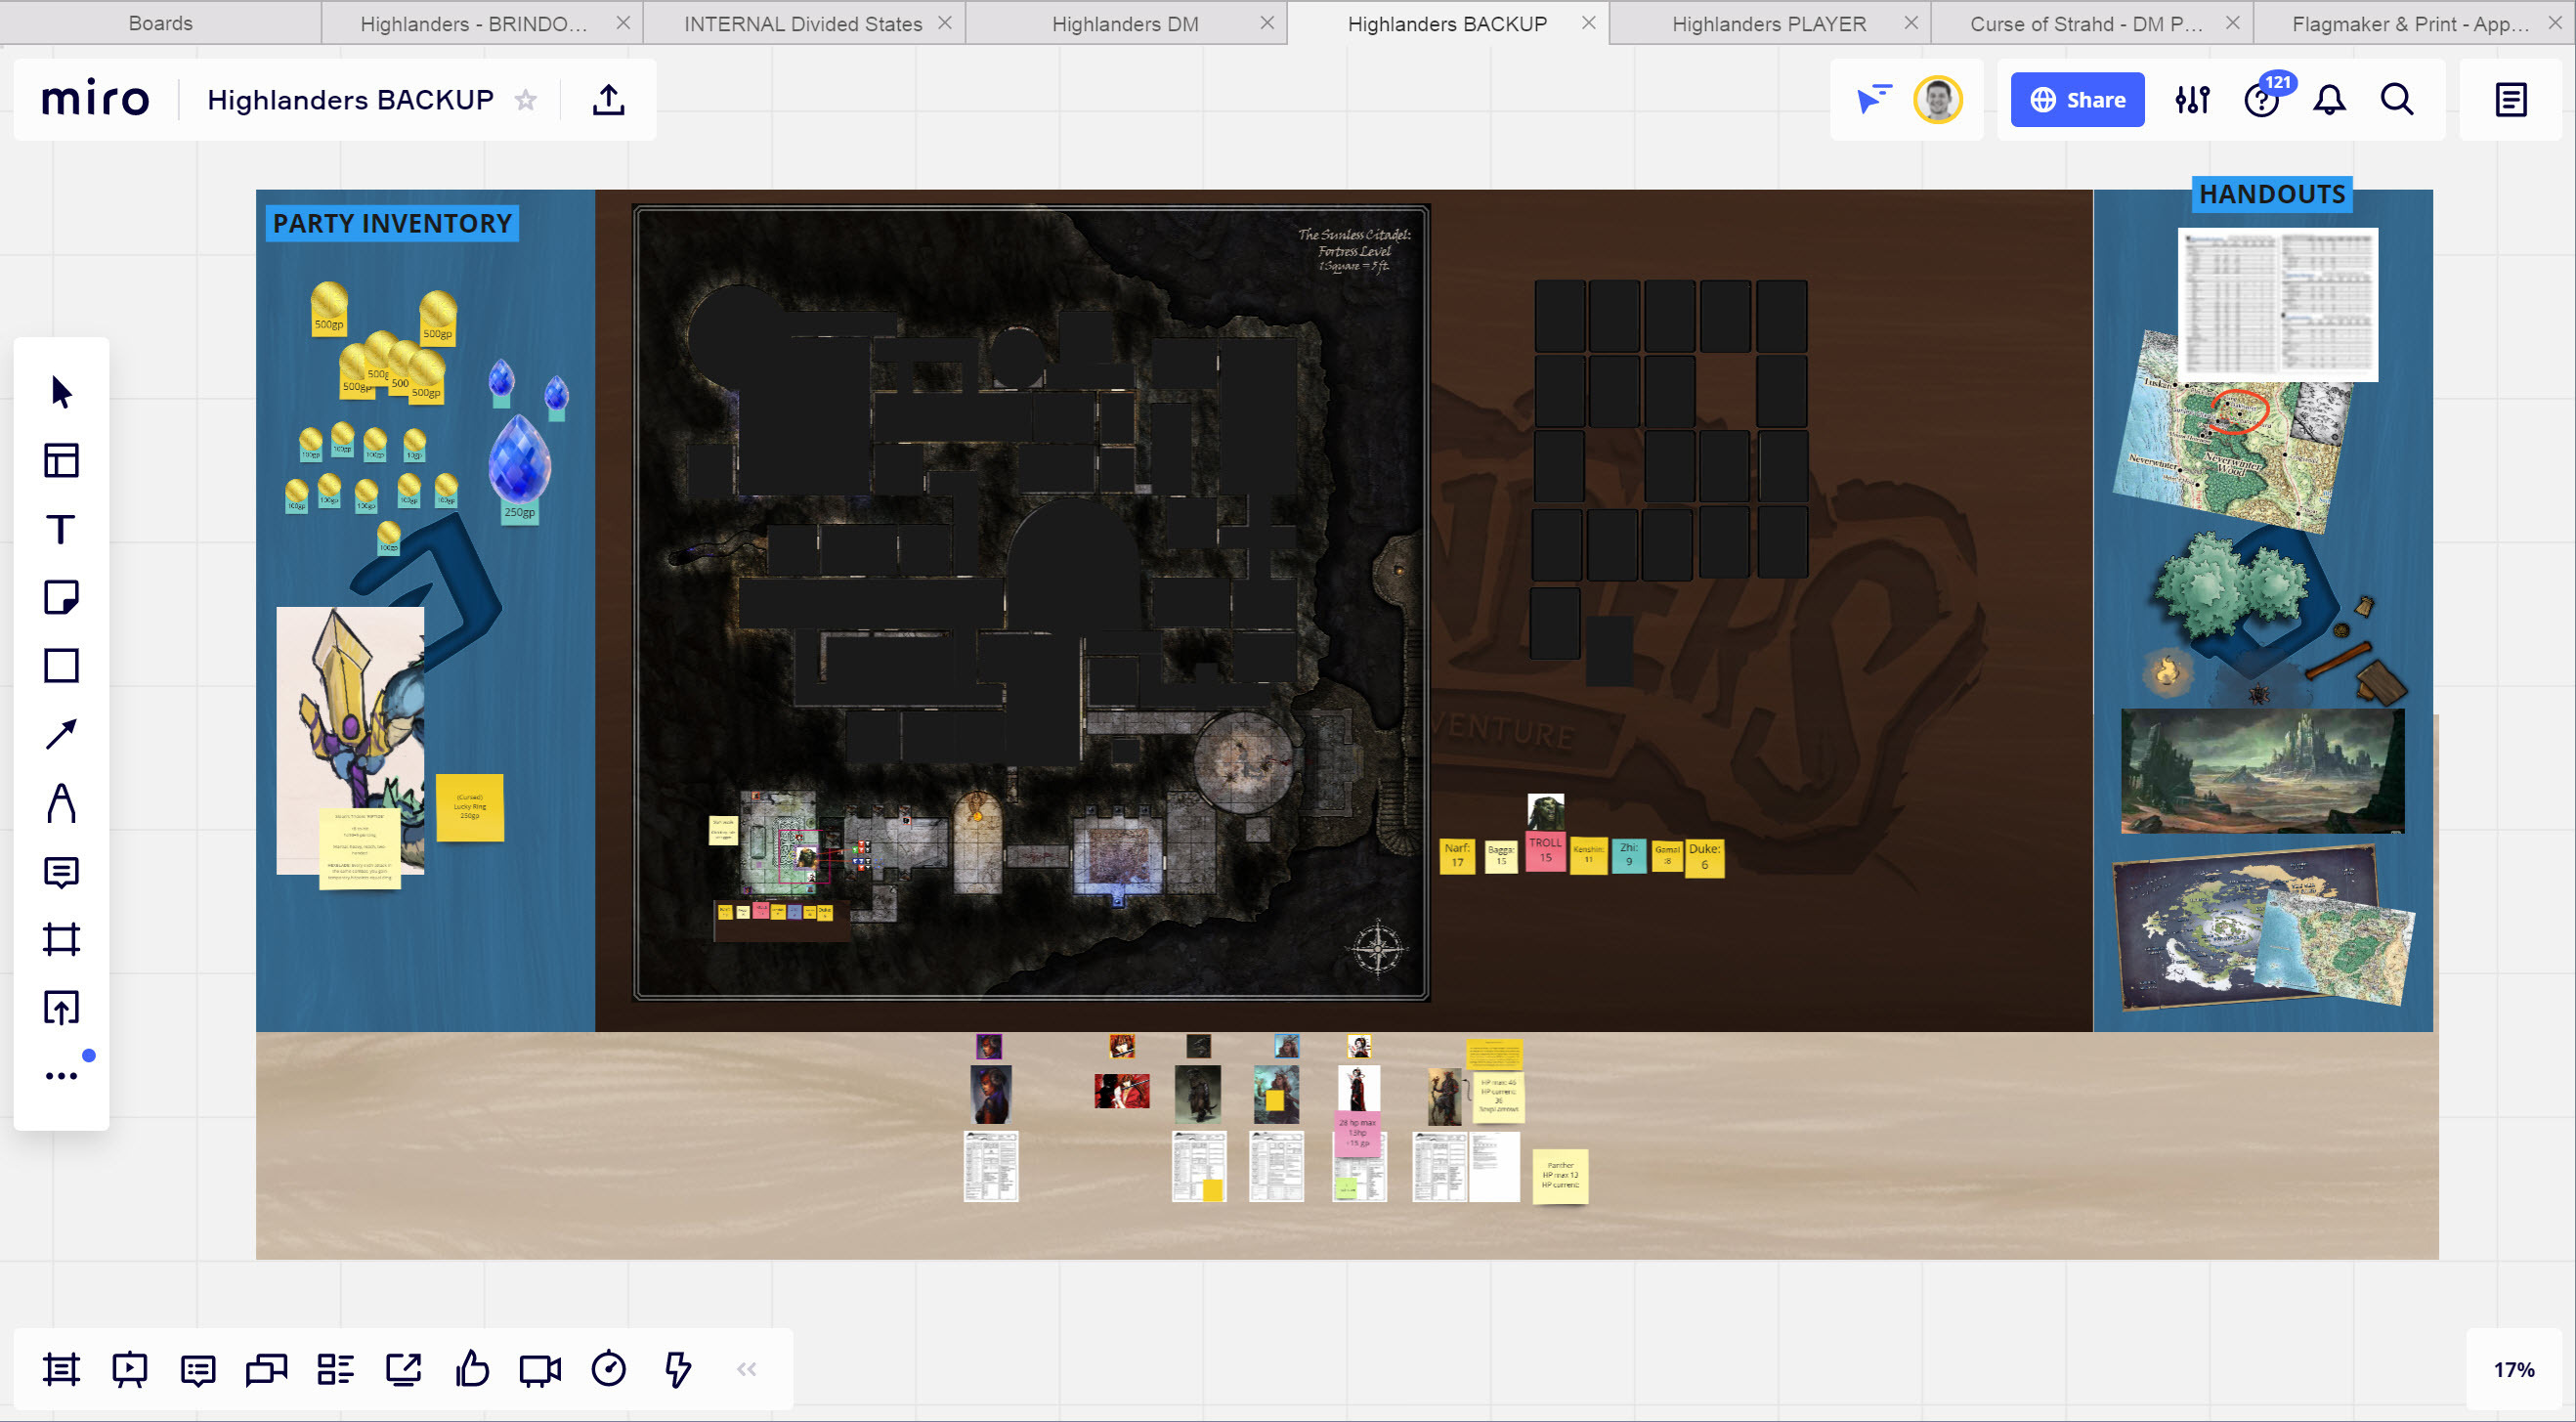Open the notifications bell

pyautogui.click(x=2329, y=99)
